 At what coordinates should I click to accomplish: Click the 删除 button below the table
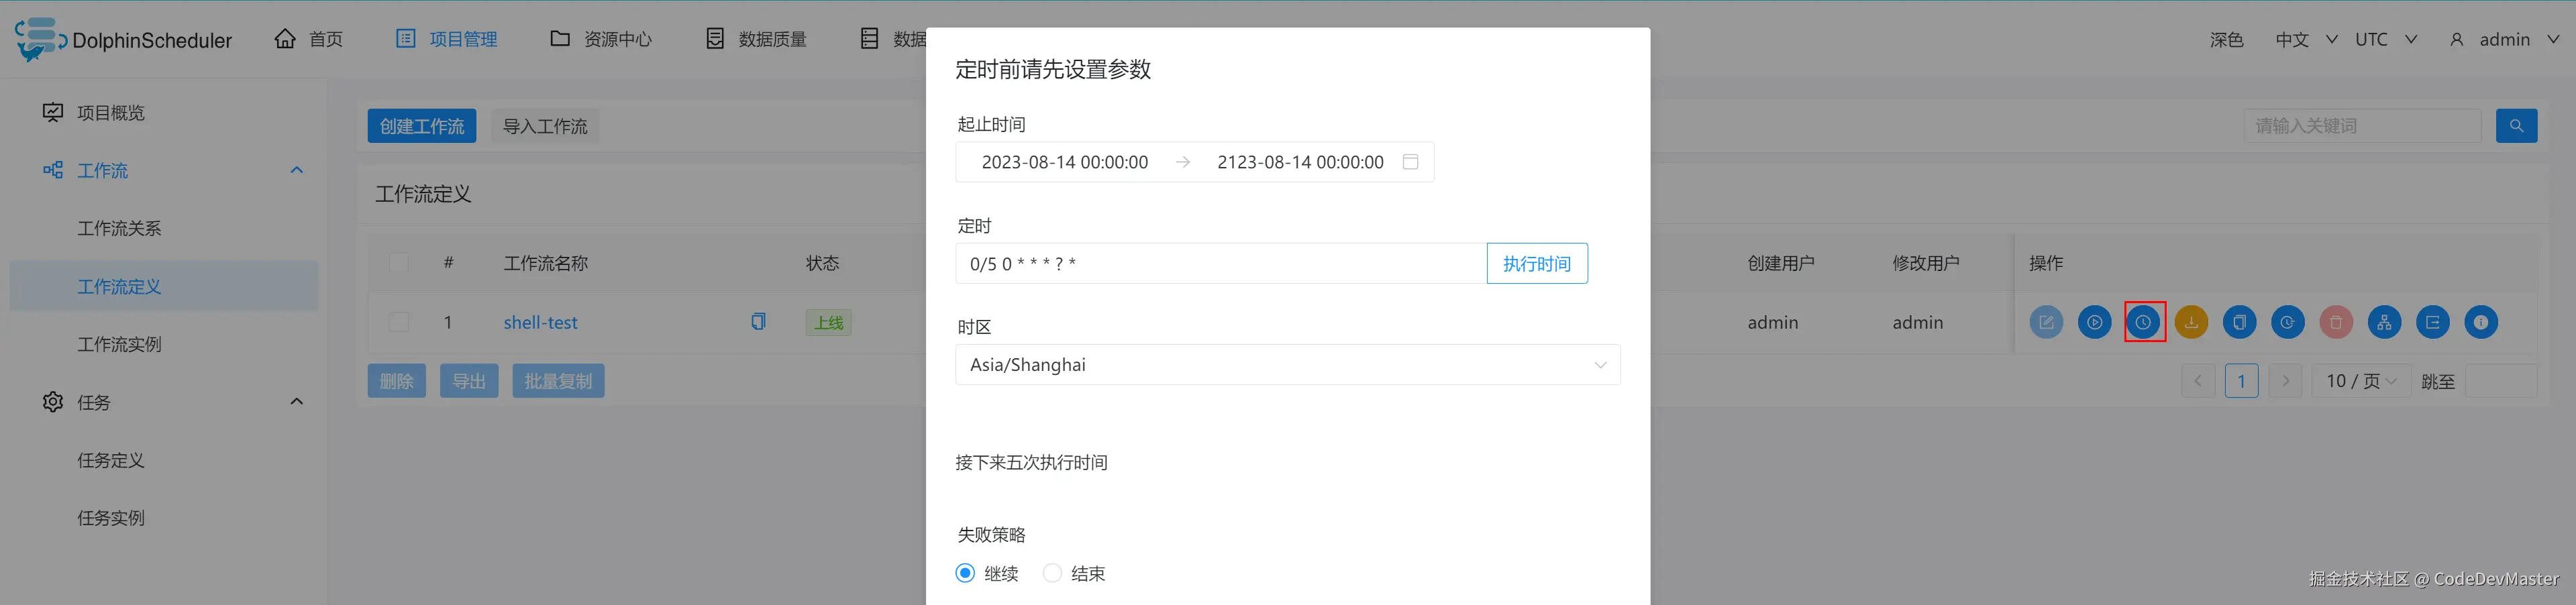(397, 381)
